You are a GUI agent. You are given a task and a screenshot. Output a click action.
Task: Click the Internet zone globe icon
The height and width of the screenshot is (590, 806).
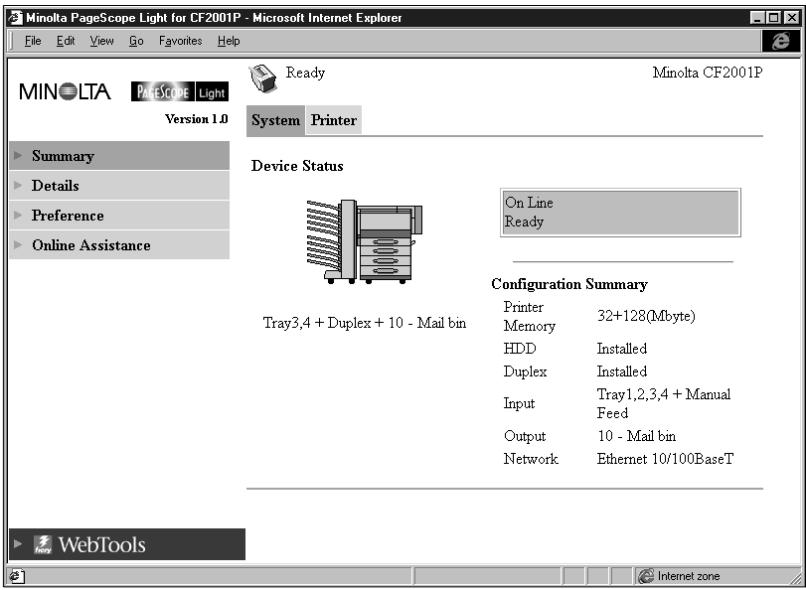pyautogui.click(x=646, y=576)
